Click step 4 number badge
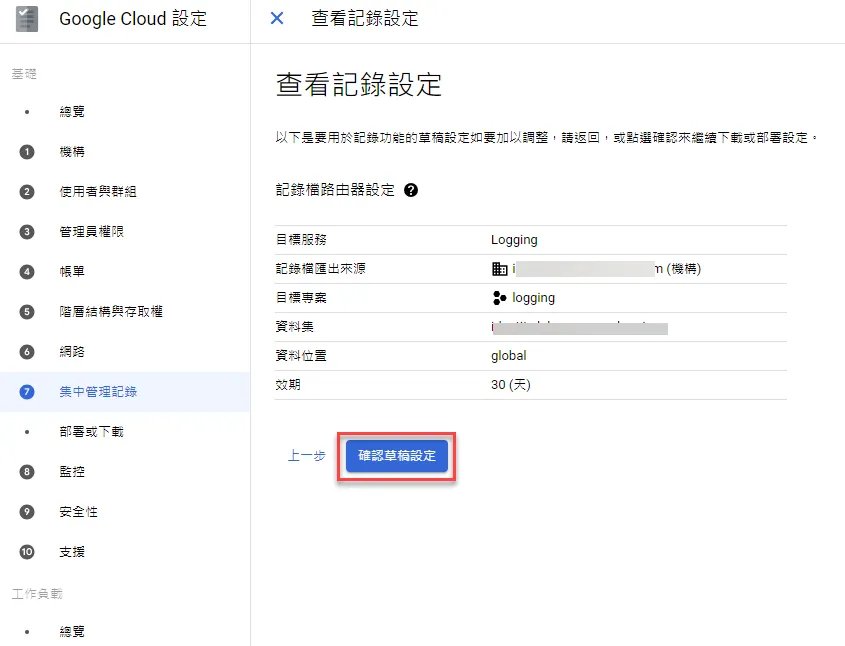845x646 pixels. pyautogui.click(x=27, y=272)
